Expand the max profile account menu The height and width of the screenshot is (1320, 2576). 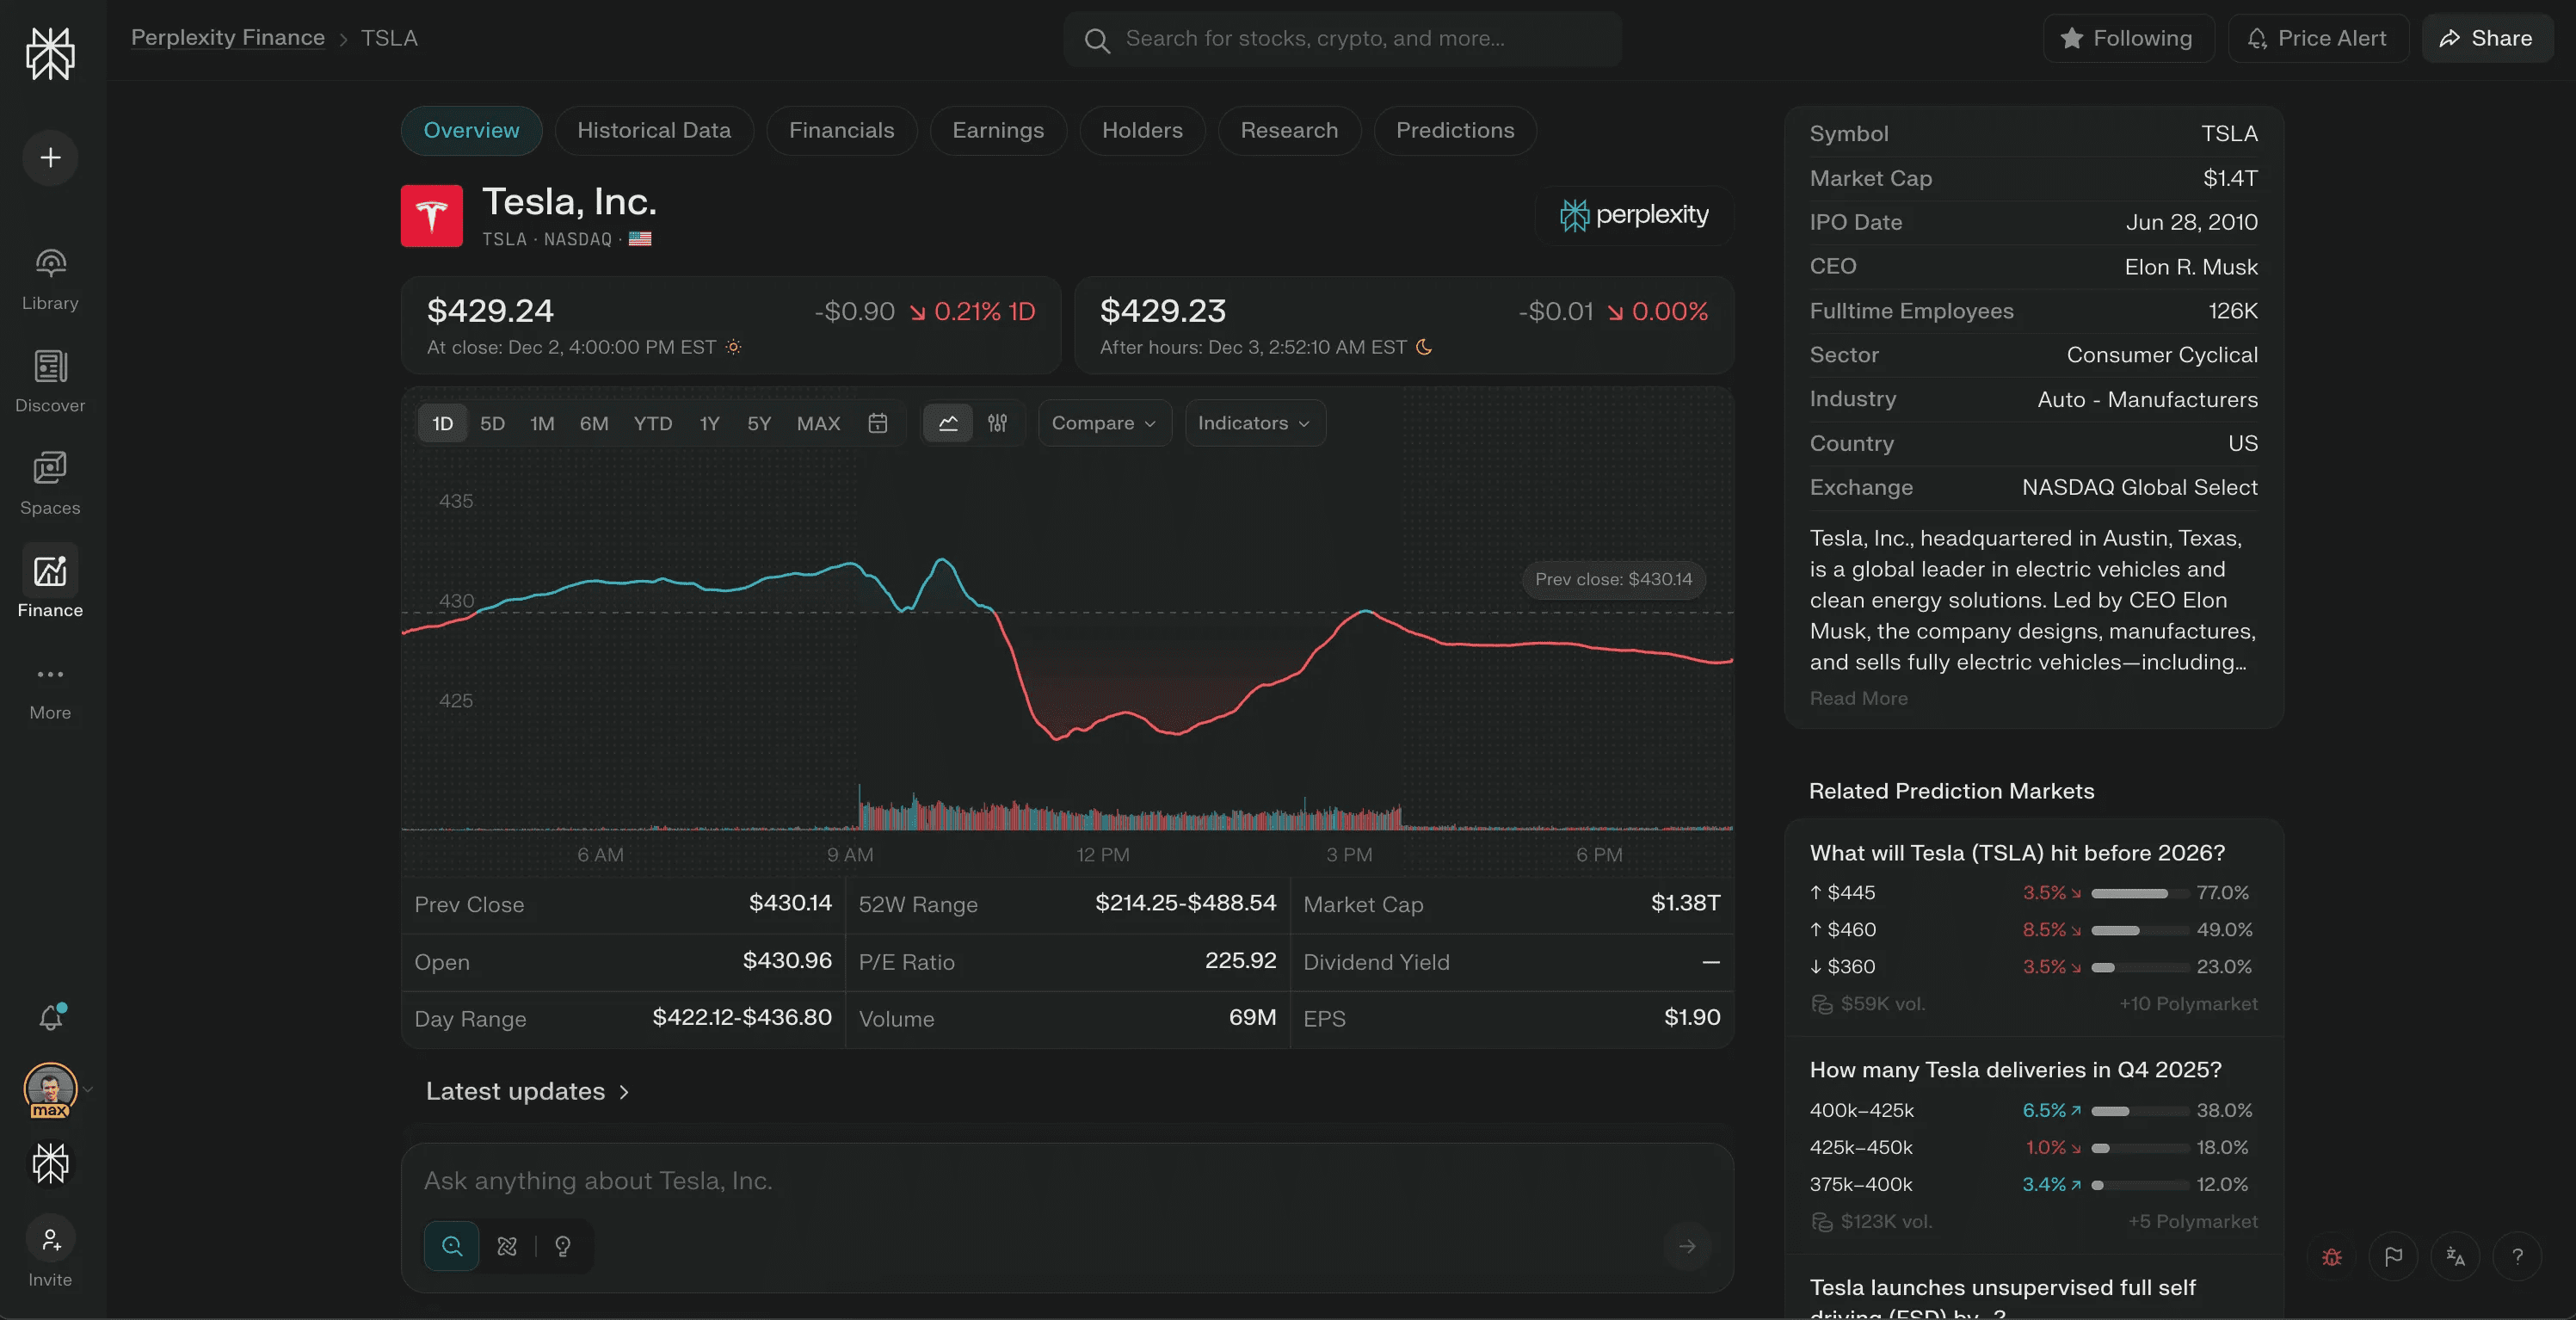coord(86,1090)
